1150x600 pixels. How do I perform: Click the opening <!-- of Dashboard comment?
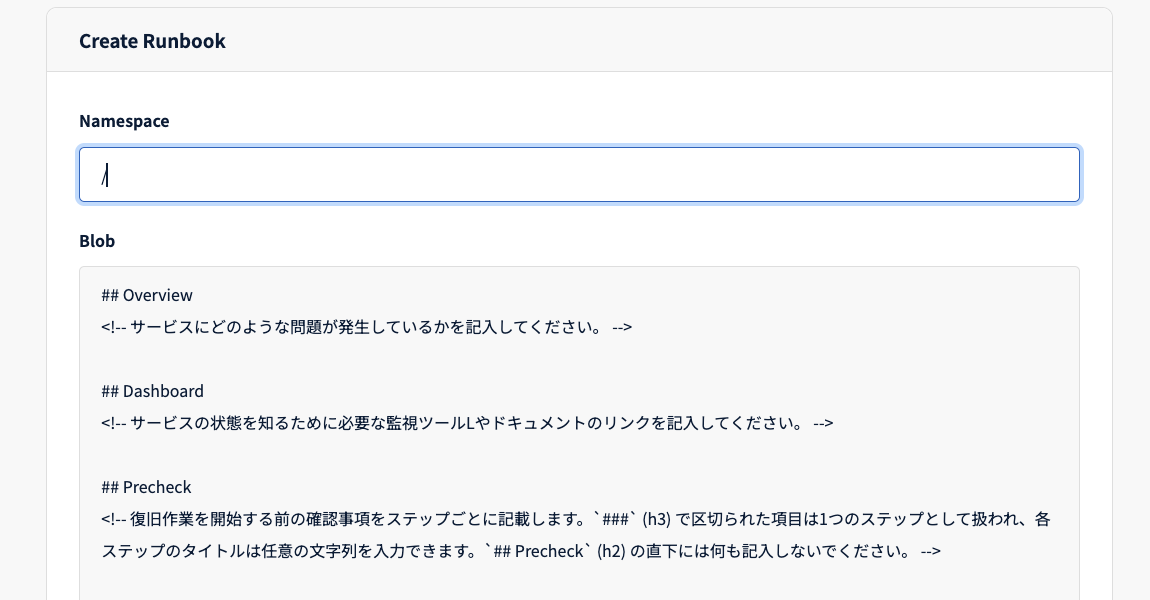click(x=113, y=423)
